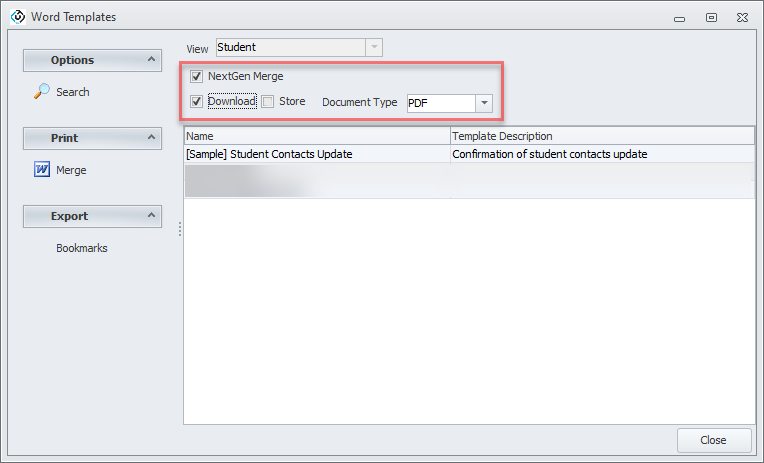Collapse the Export panel section

point(152,216)
